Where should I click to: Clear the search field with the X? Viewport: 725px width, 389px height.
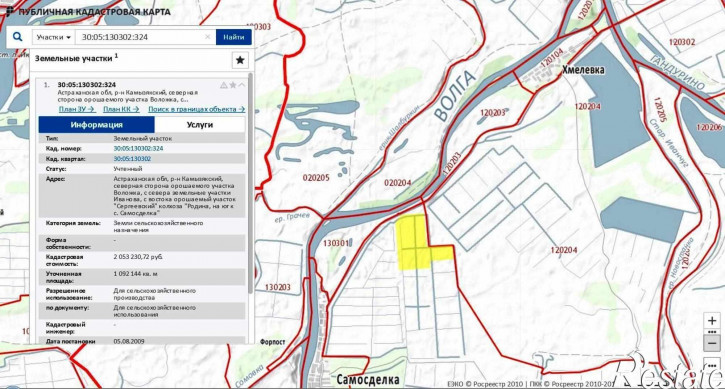click(x=208, y=37)
